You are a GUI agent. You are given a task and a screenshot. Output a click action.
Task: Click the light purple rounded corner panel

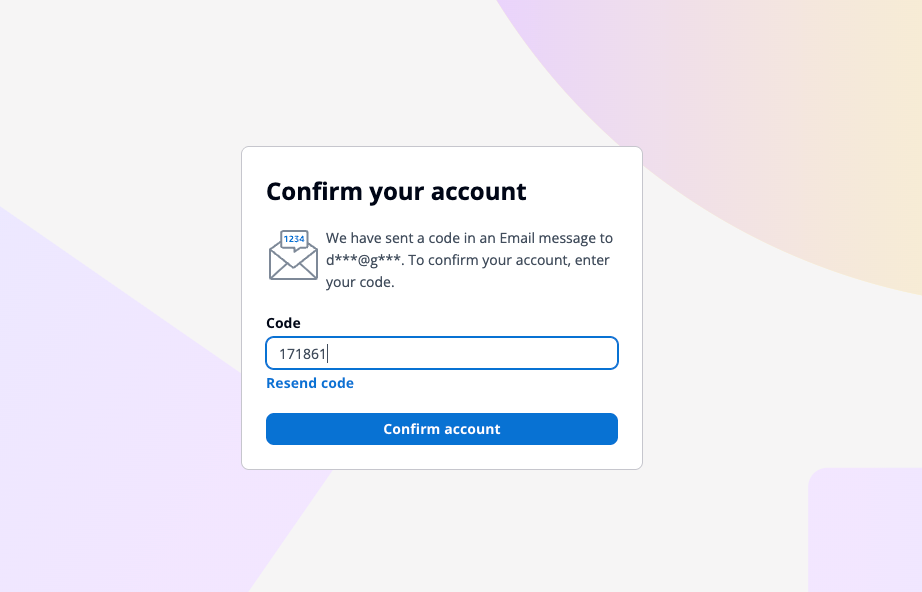(866, 532)
